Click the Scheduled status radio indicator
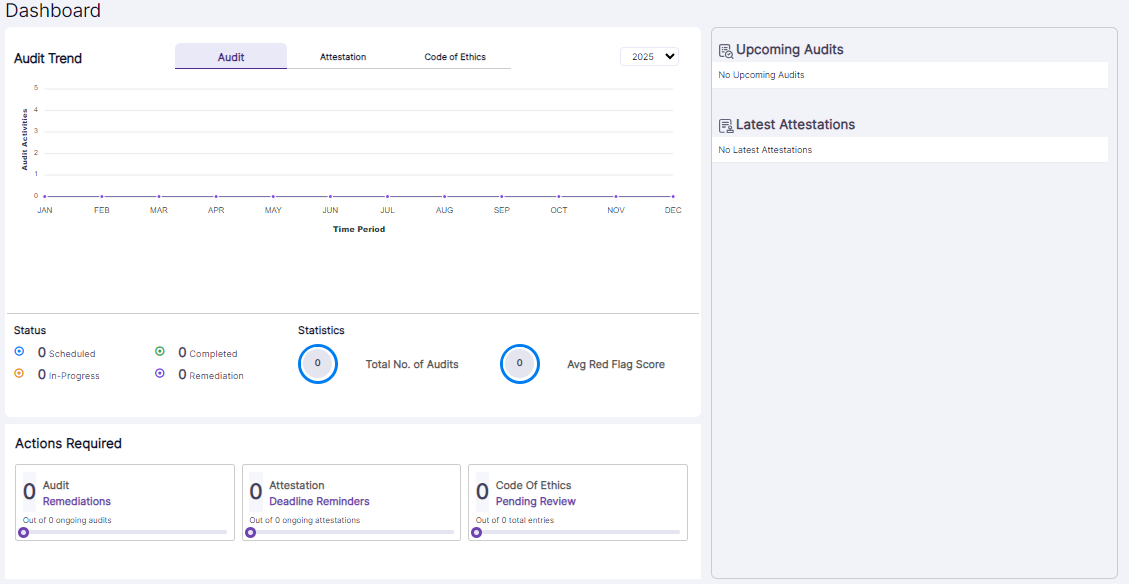Screen dimensions: 1129x584 tap(18, 351)
